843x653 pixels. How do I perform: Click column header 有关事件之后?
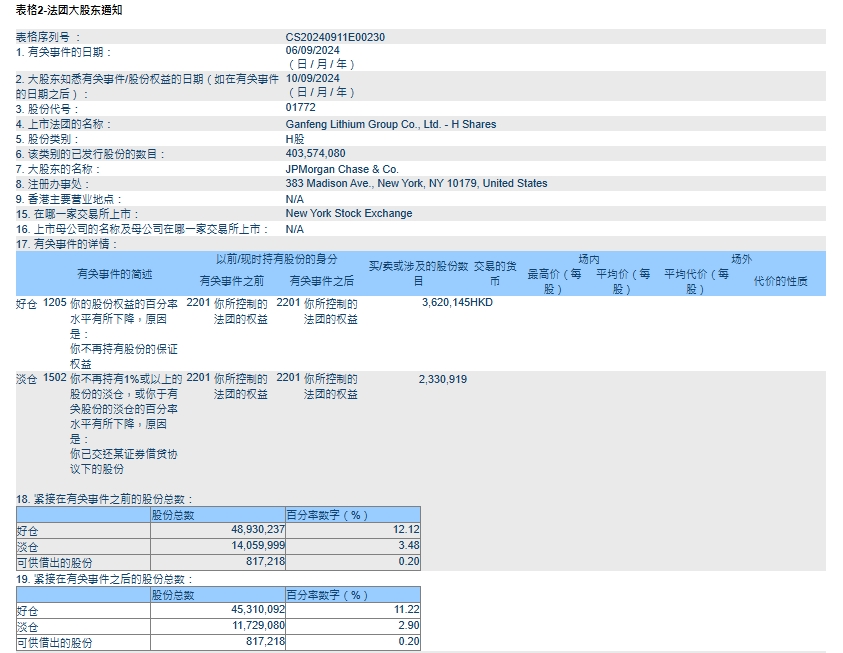coord(322,281)
